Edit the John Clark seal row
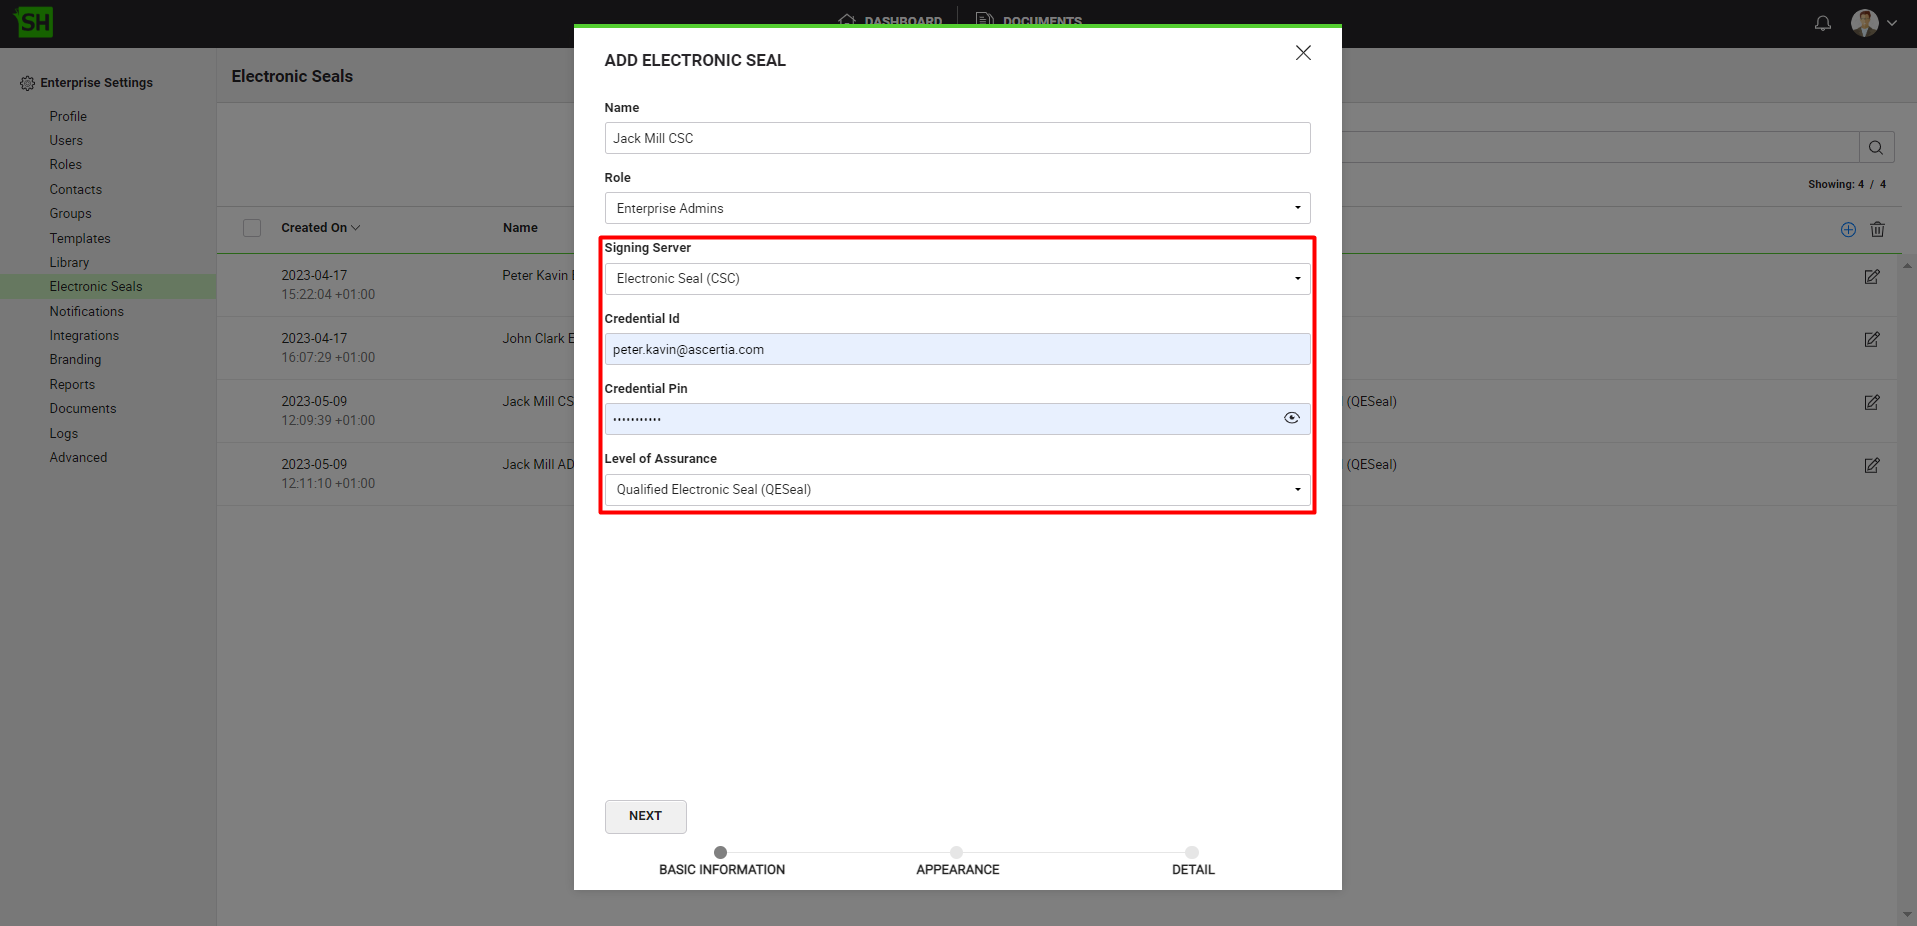The image size is (1917, 926). (x=1871, y=340)
